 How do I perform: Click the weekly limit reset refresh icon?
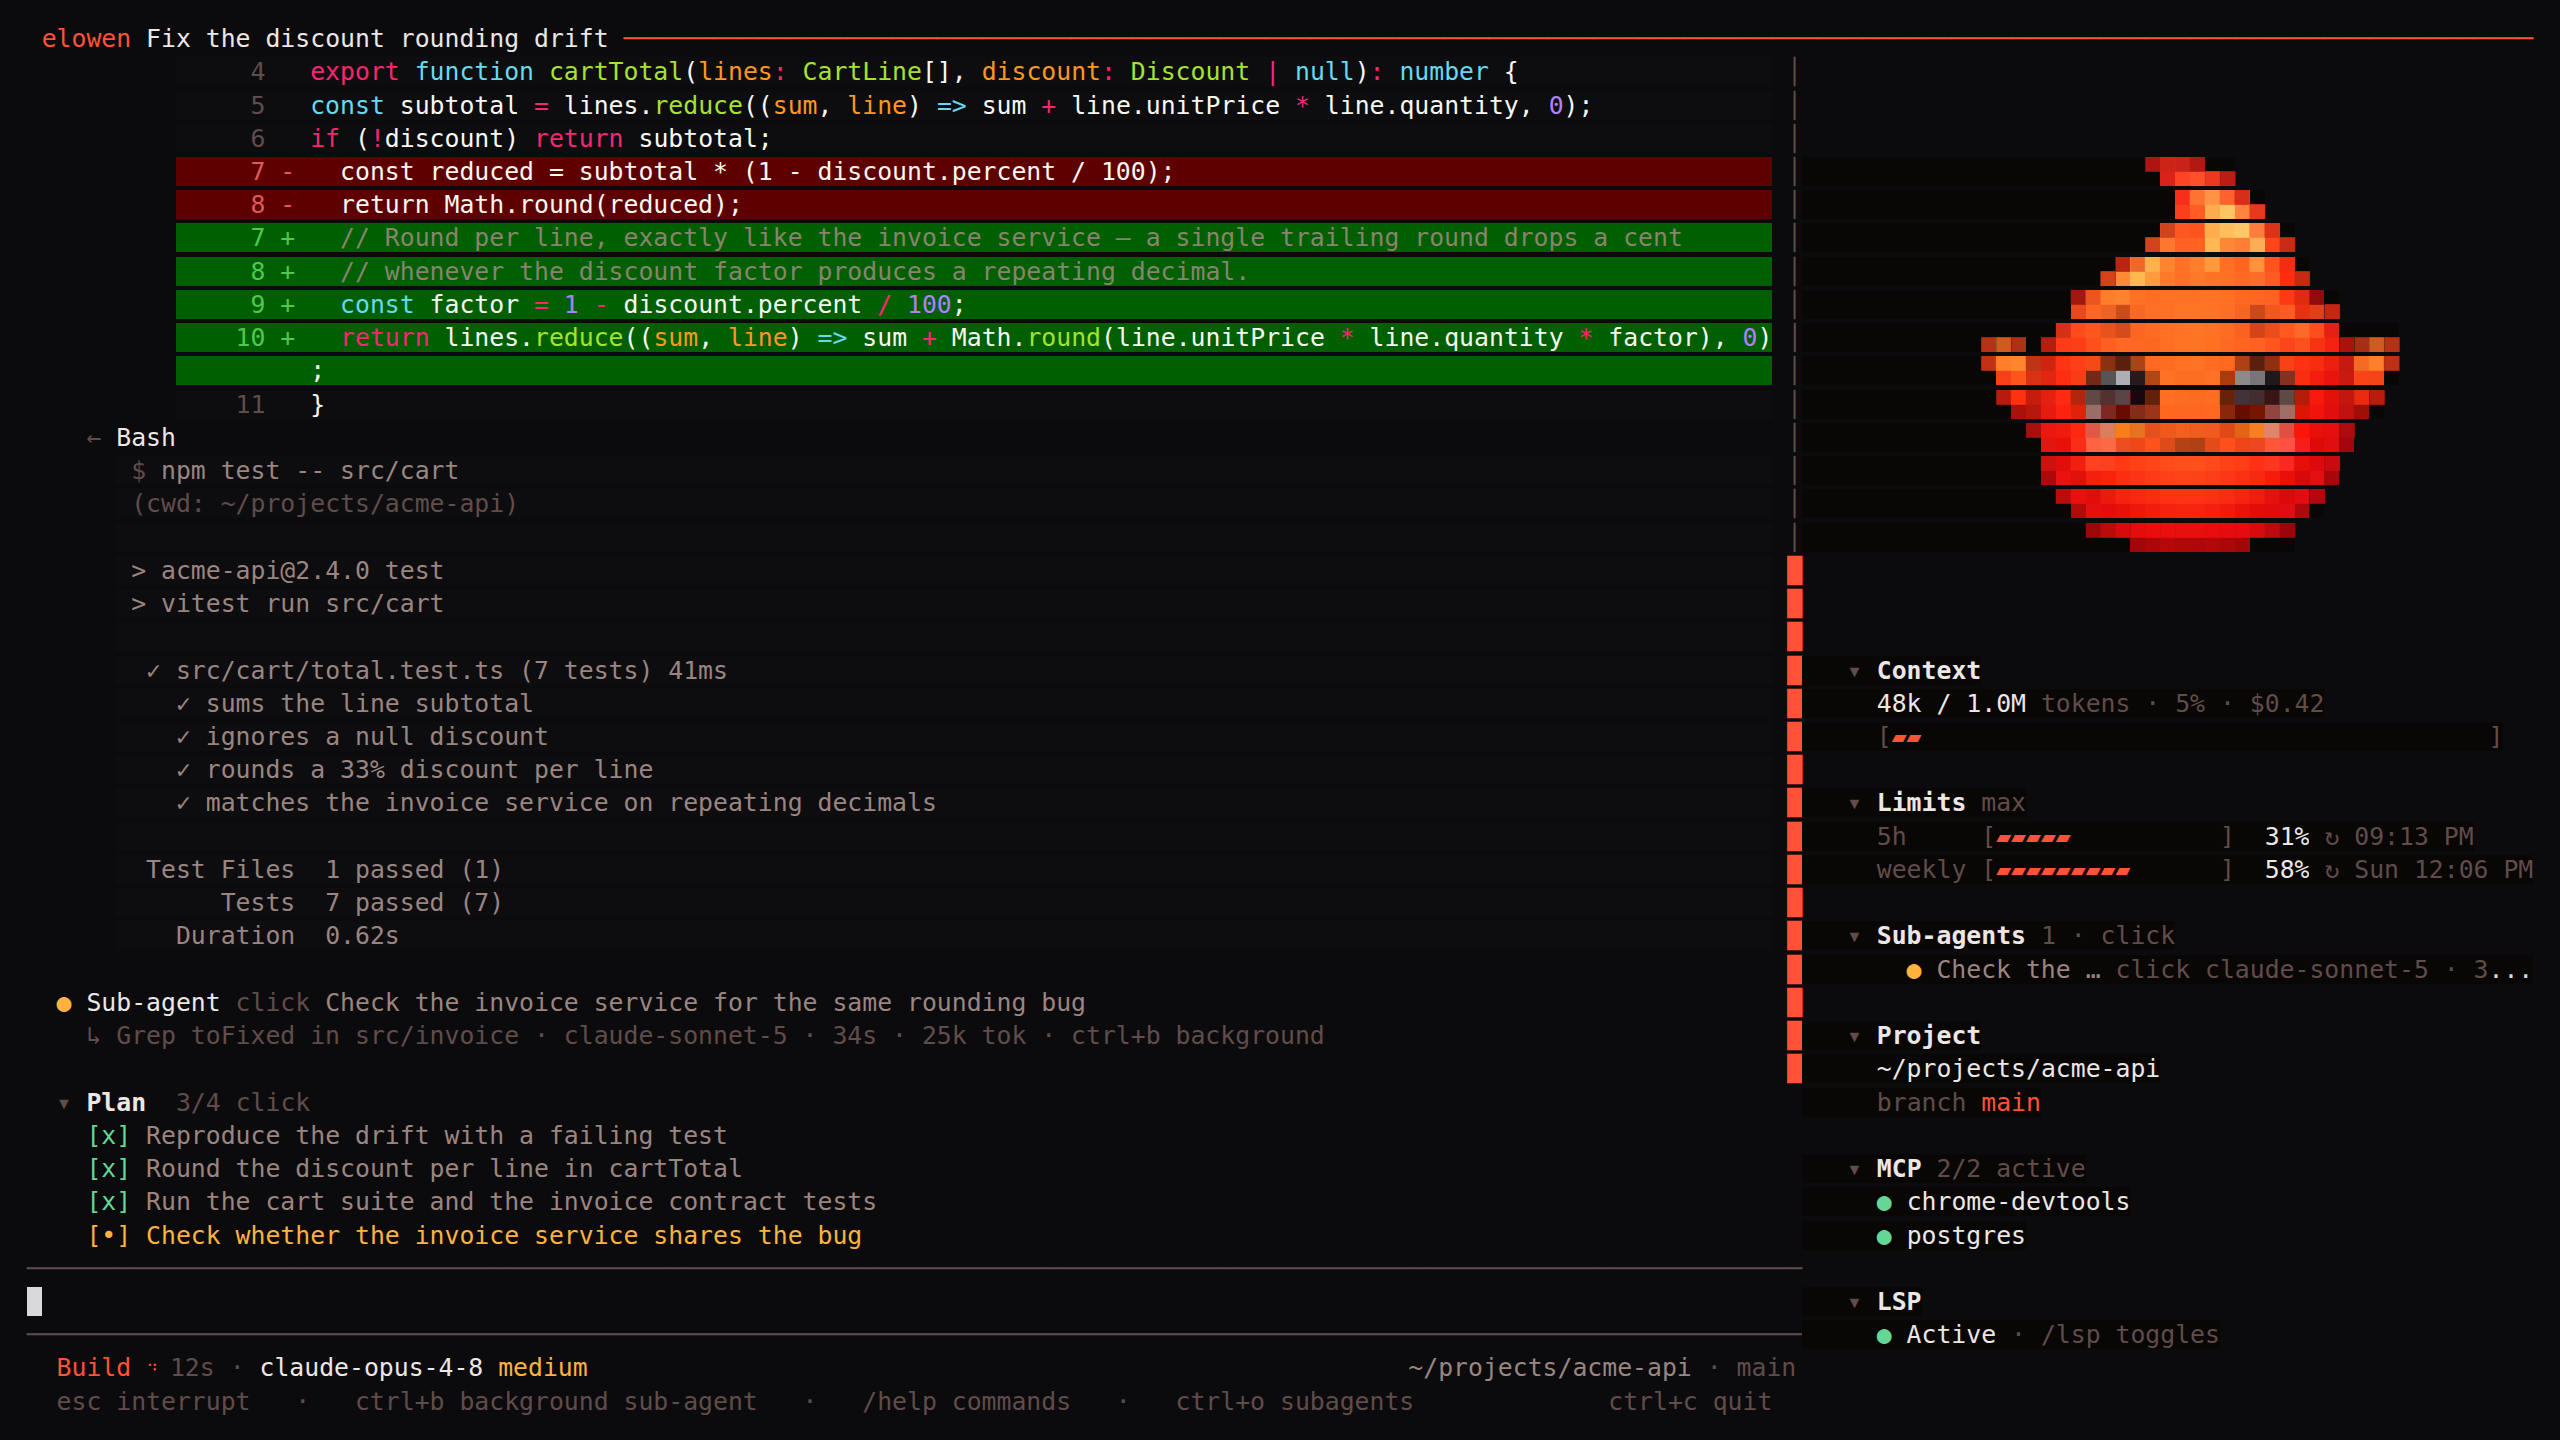[x=2332, y=870]
